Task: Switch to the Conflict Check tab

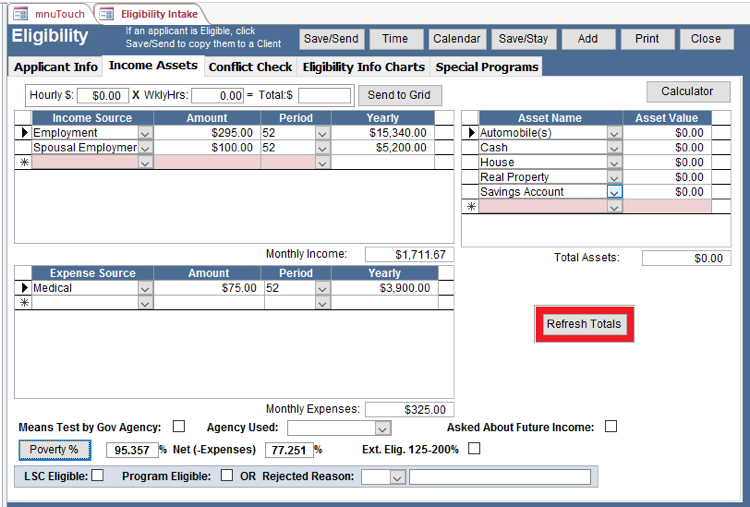Action: (250, 67)
